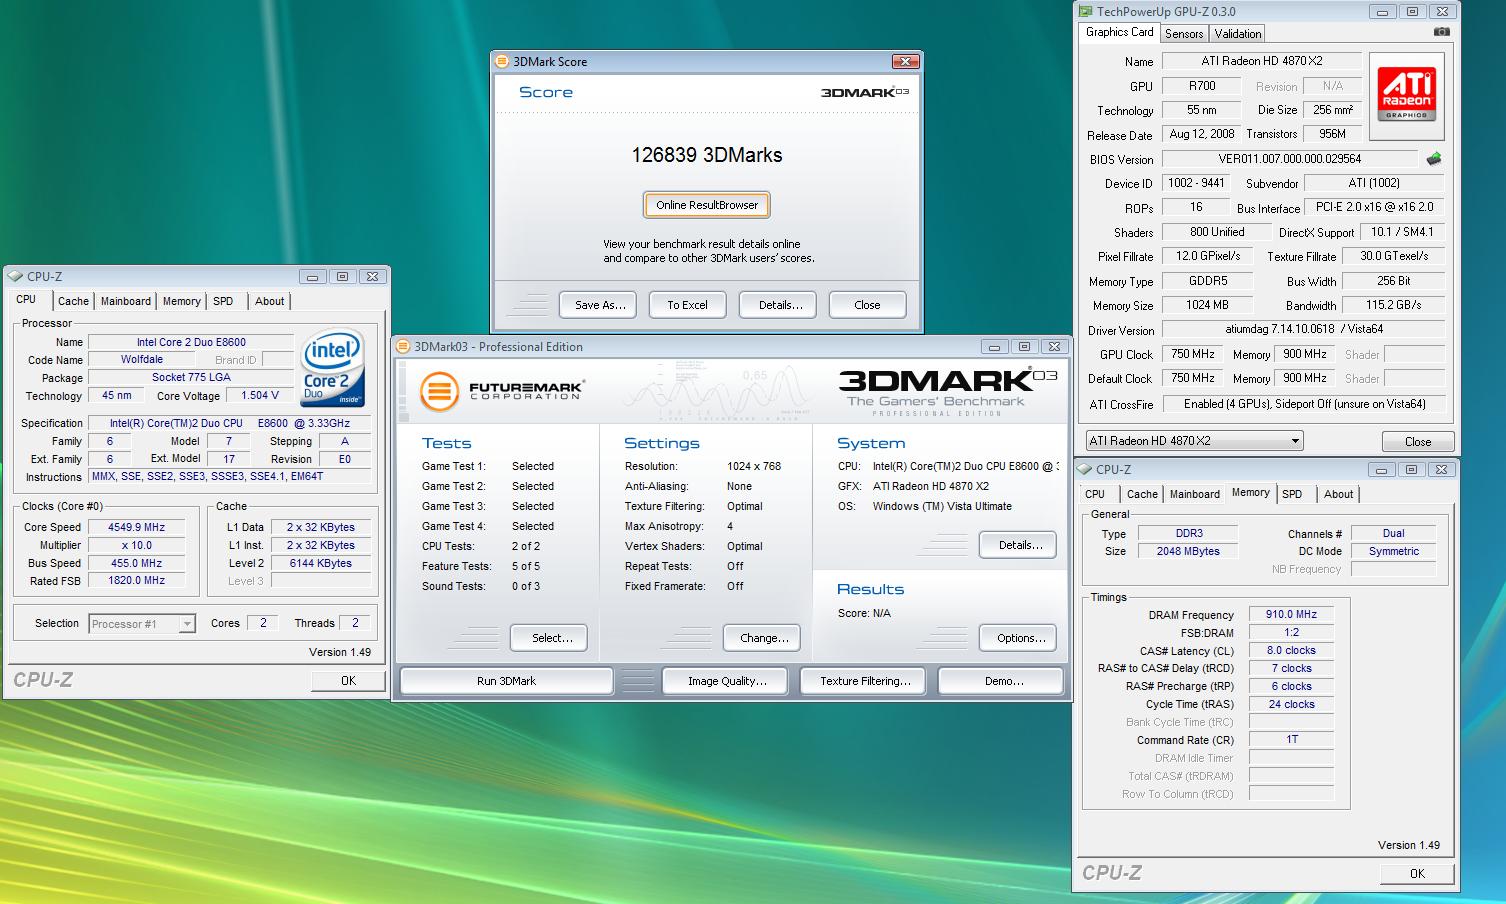Click OK in the Memory window of CPU-Z
Screen dimensions: 1506x904
(x=1417, y=873)
